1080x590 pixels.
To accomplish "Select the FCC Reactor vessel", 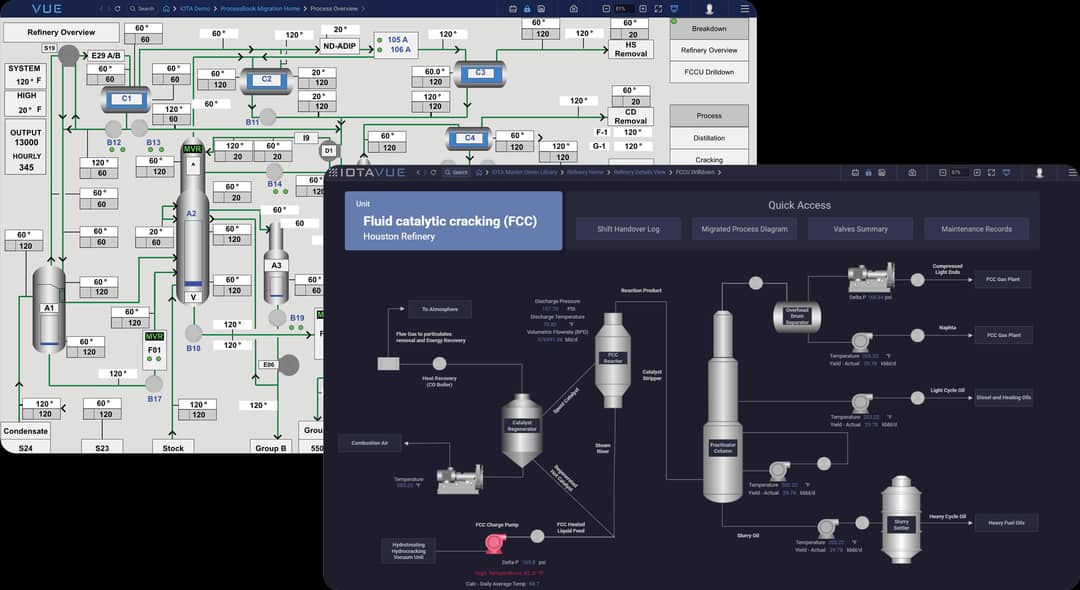I will [613, 359].
